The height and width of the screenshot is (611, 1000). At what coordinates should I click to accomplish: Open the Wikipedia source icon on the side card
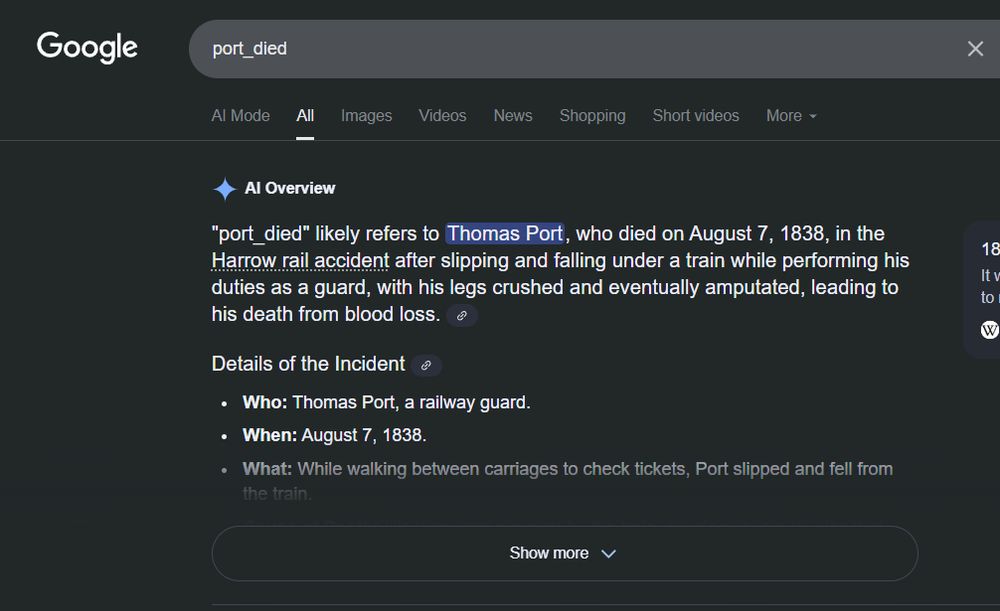(x=989, y=329)
